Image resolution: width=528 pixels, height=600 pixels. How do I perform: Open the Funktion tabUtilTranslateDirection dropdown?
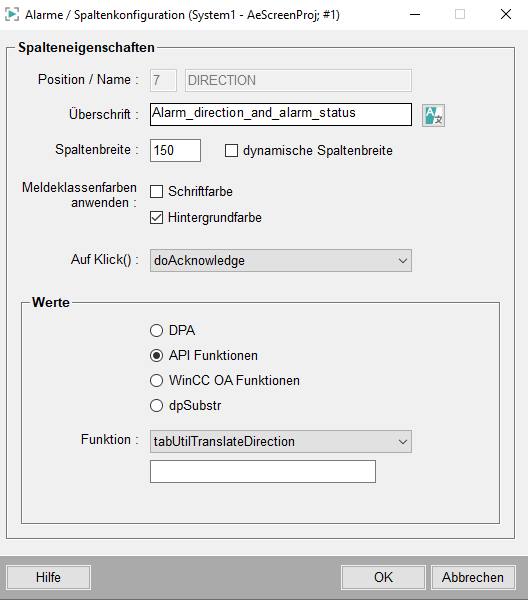tap(281, 442)
